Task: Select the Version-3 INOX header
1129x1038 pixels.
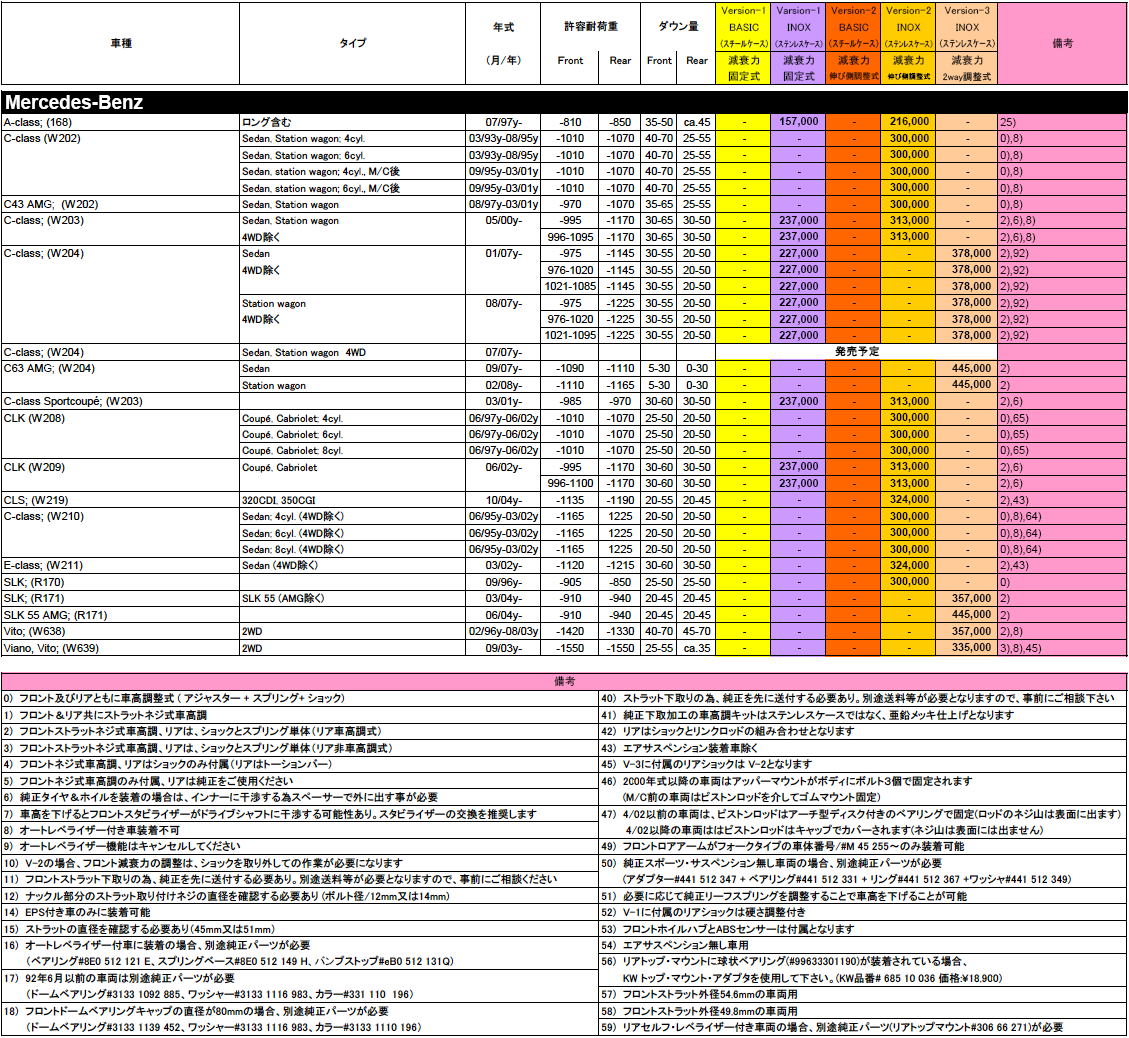Action: coord(967,43)
